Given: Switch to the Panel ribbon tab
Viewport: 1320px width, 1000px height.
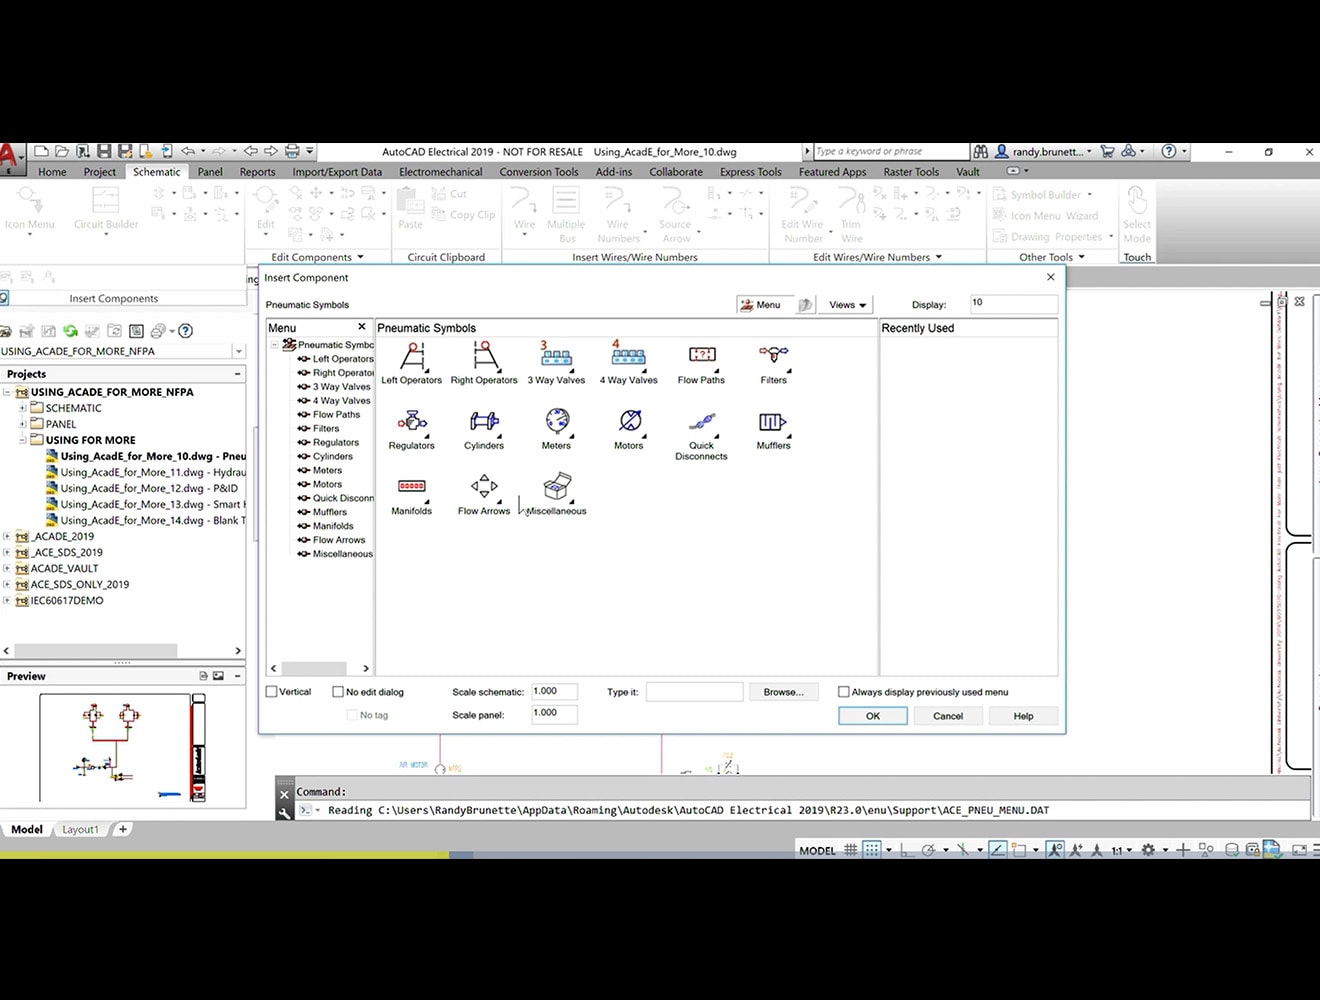Looking at the screenshot, I should (209, 171).
